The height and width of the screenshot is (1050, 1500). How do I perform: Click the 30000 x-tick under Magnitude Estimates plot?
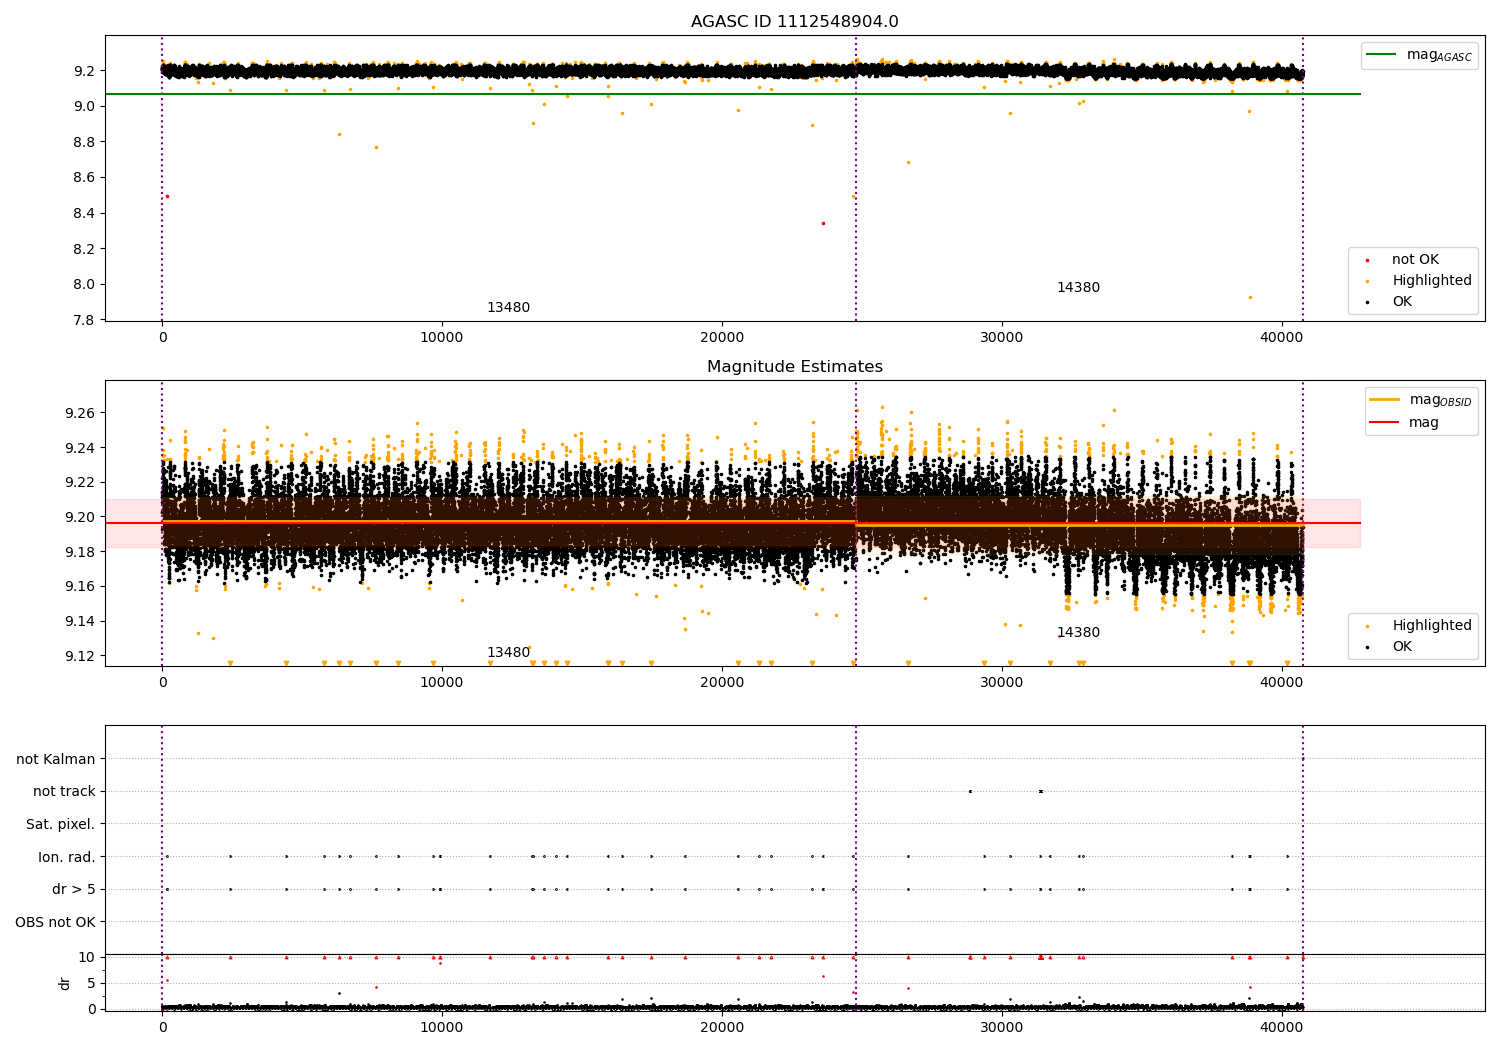(1002, 683)
